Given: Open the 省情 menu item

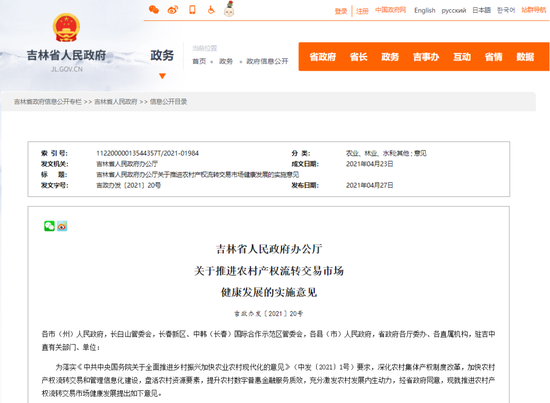Looking at the screenshot, I should point(494,57).
